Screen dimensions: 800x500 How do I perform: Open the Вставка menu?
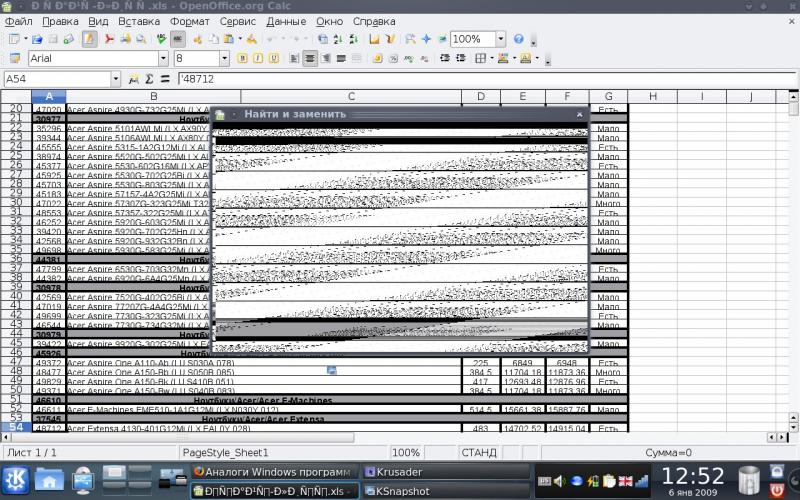[139, 21]
